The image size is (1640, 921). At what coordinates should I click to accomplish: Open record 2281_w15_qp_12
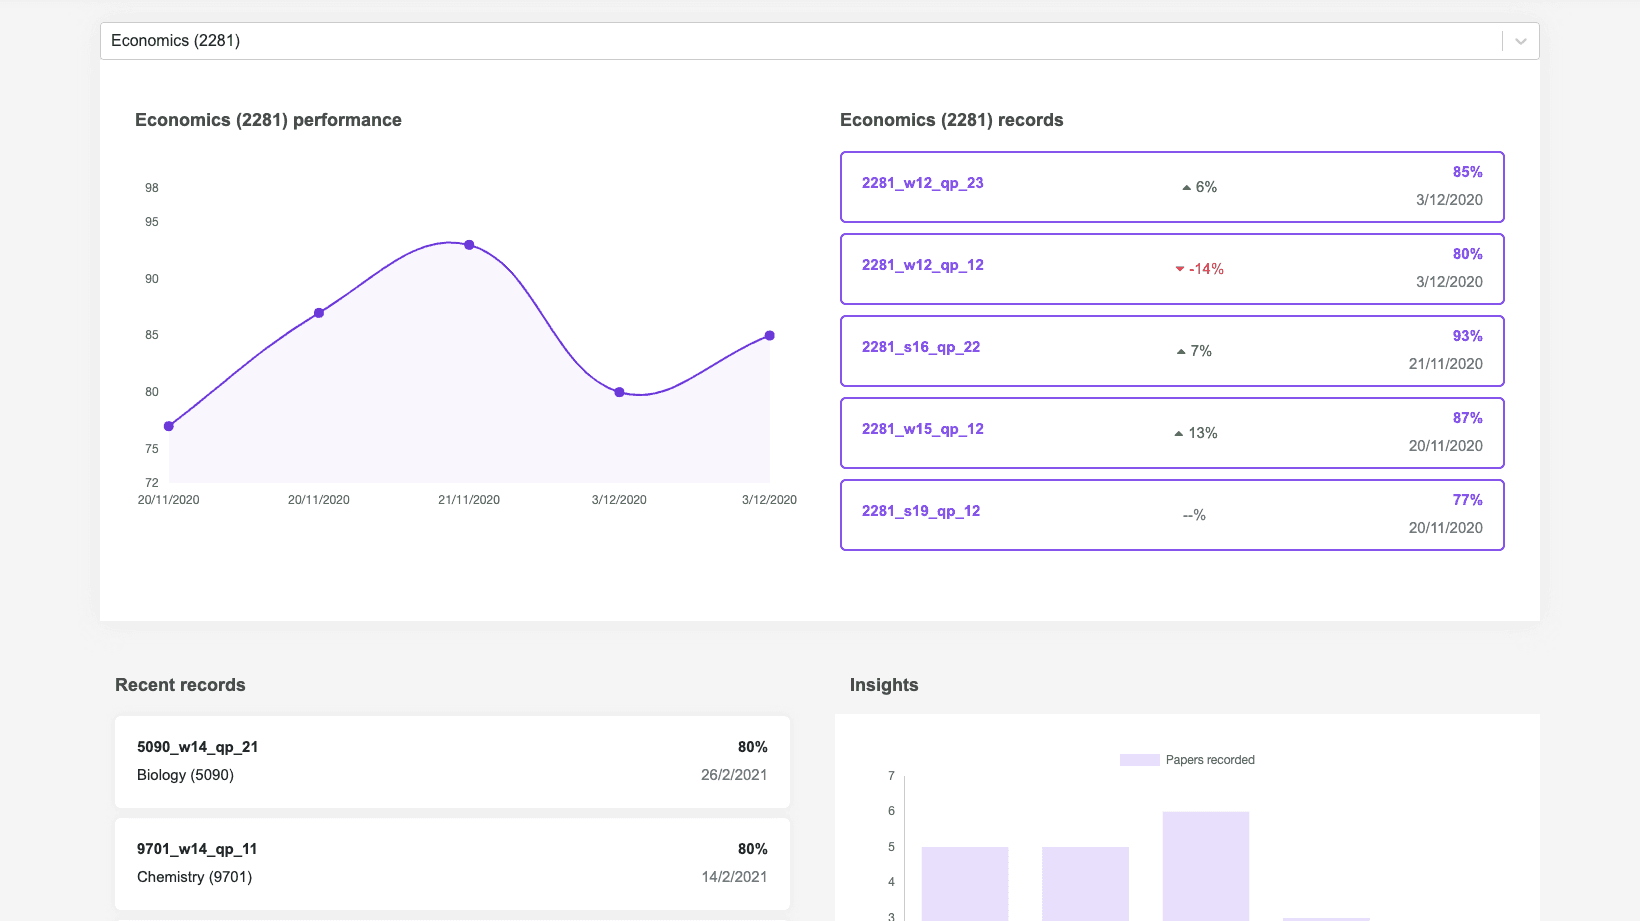(1172, 433)
